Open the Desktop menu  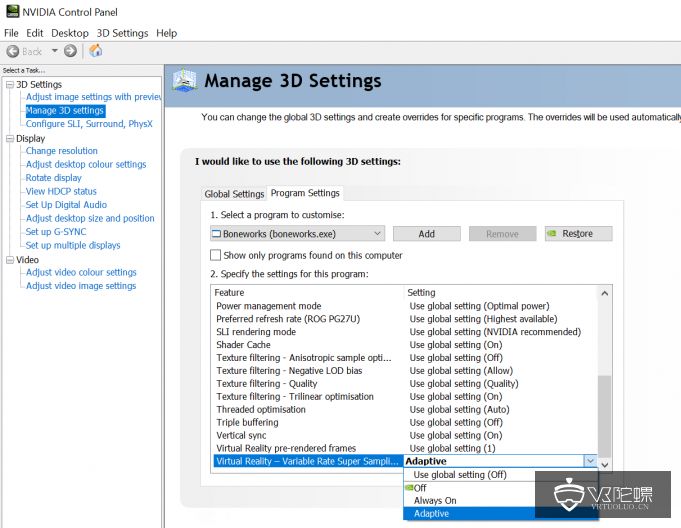click(x=69, y=33)
